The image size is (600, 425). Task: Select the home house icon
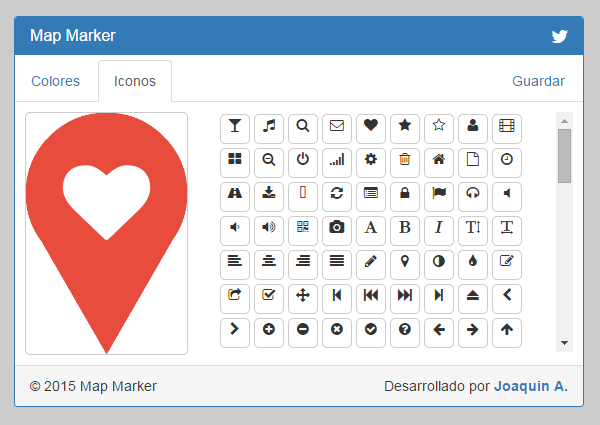(x=439, y=163)
